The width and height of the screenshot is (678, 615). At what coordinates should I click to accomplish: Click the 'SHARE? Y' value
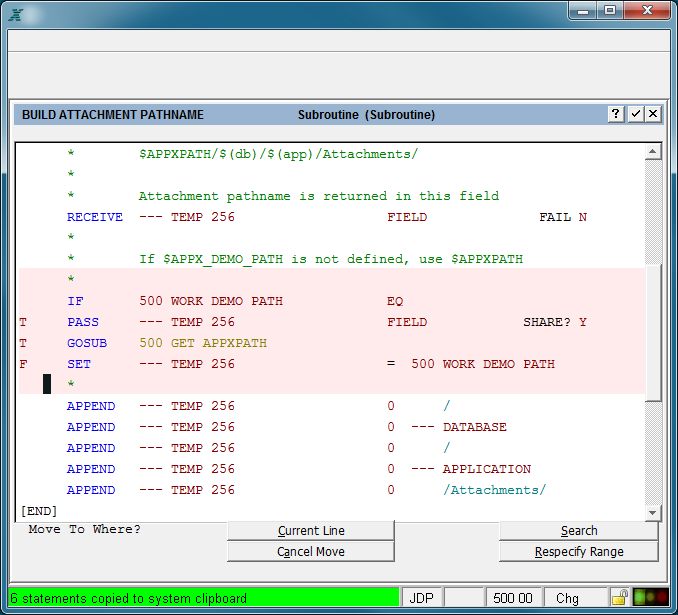pos(555,322)
